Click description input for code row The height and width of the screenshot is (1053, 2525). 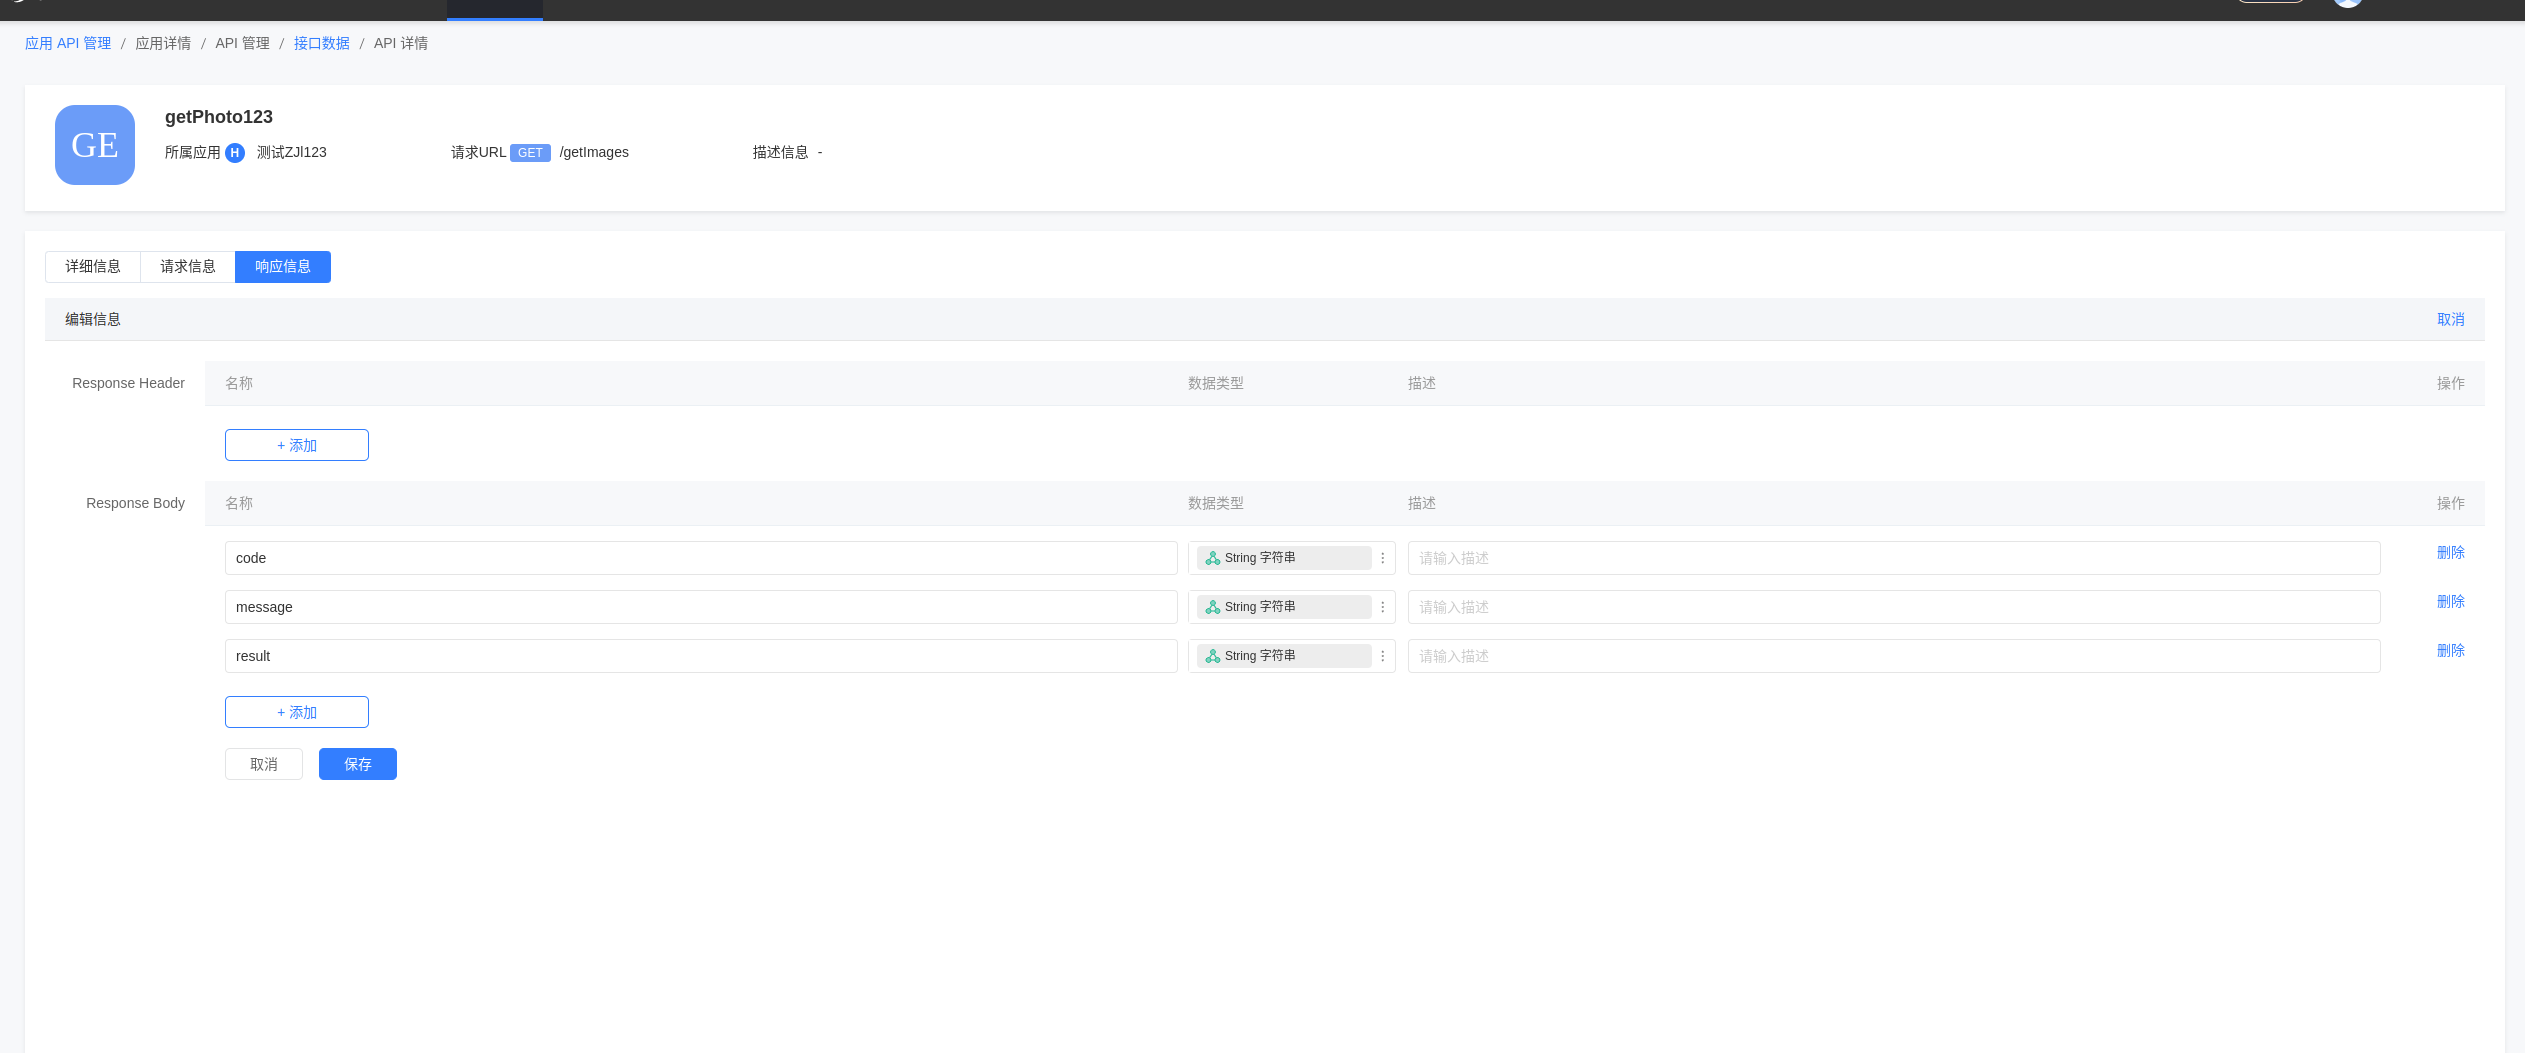click(1894, 558)
